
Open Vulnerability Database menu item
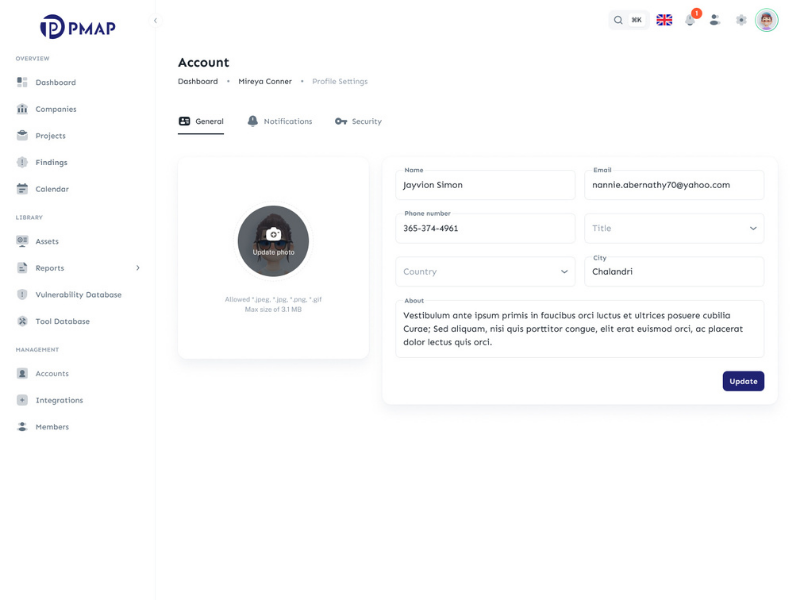78,294
